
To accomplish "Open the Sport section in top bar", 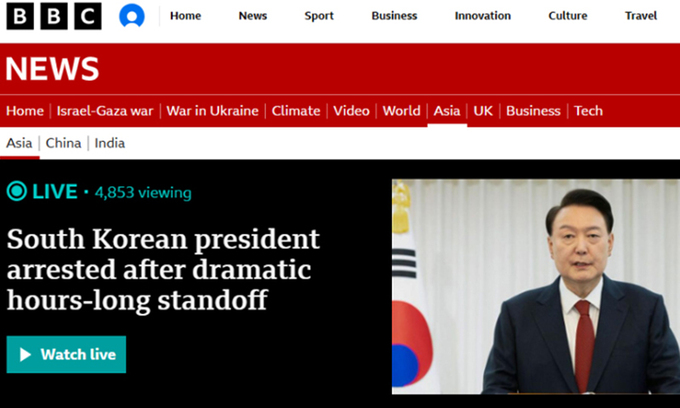I will pyautogui.click(x=319, y=16).
